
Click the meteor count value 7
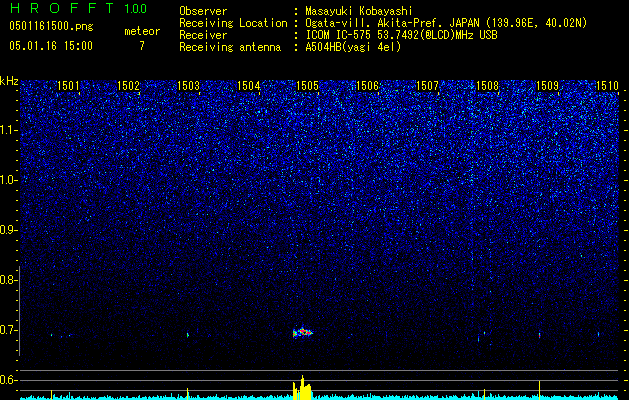point(142,46)
